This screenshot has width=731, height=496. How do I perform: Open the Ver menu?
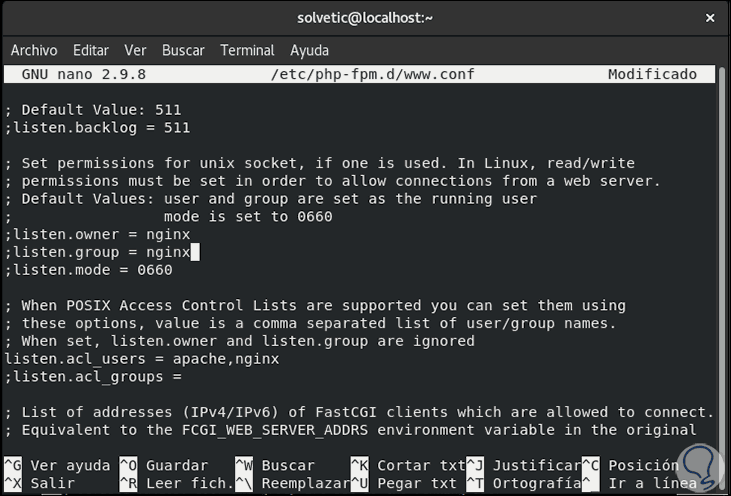pos(135,50)
